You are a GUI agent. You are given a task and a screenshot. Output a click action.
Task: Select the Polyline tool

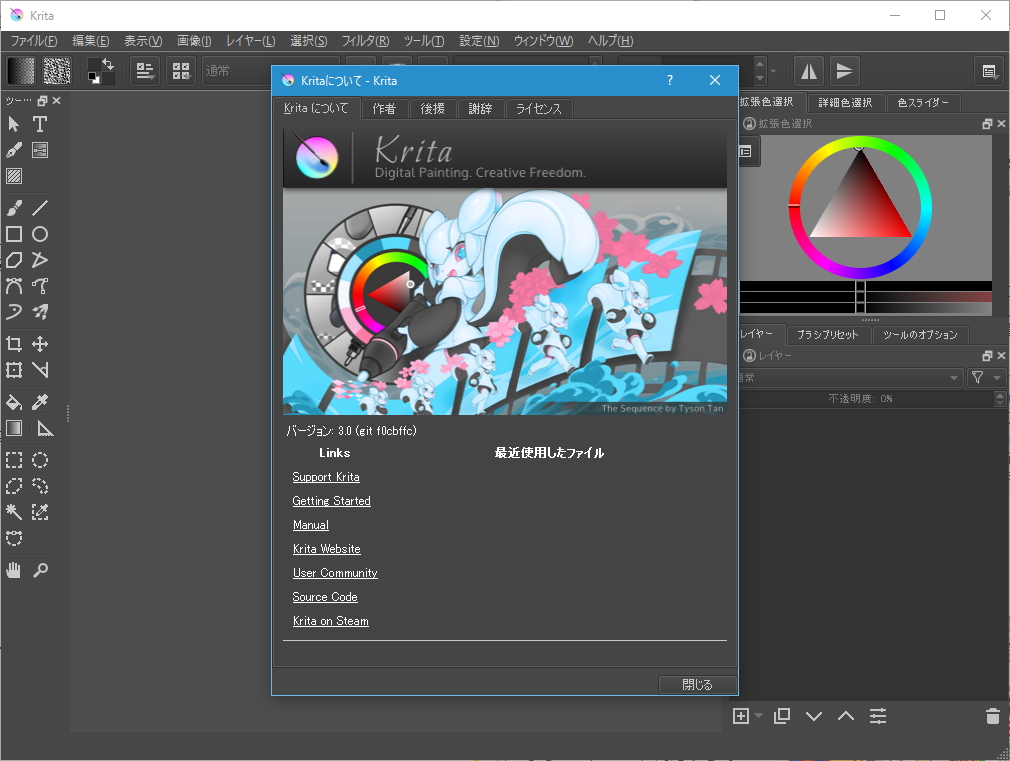[40, 260]
